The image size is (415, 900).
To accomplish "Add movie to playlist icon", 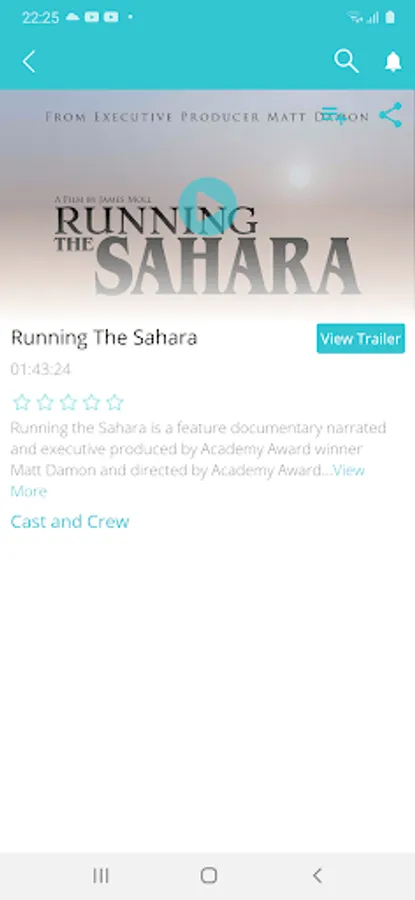I will coord(333,115).
